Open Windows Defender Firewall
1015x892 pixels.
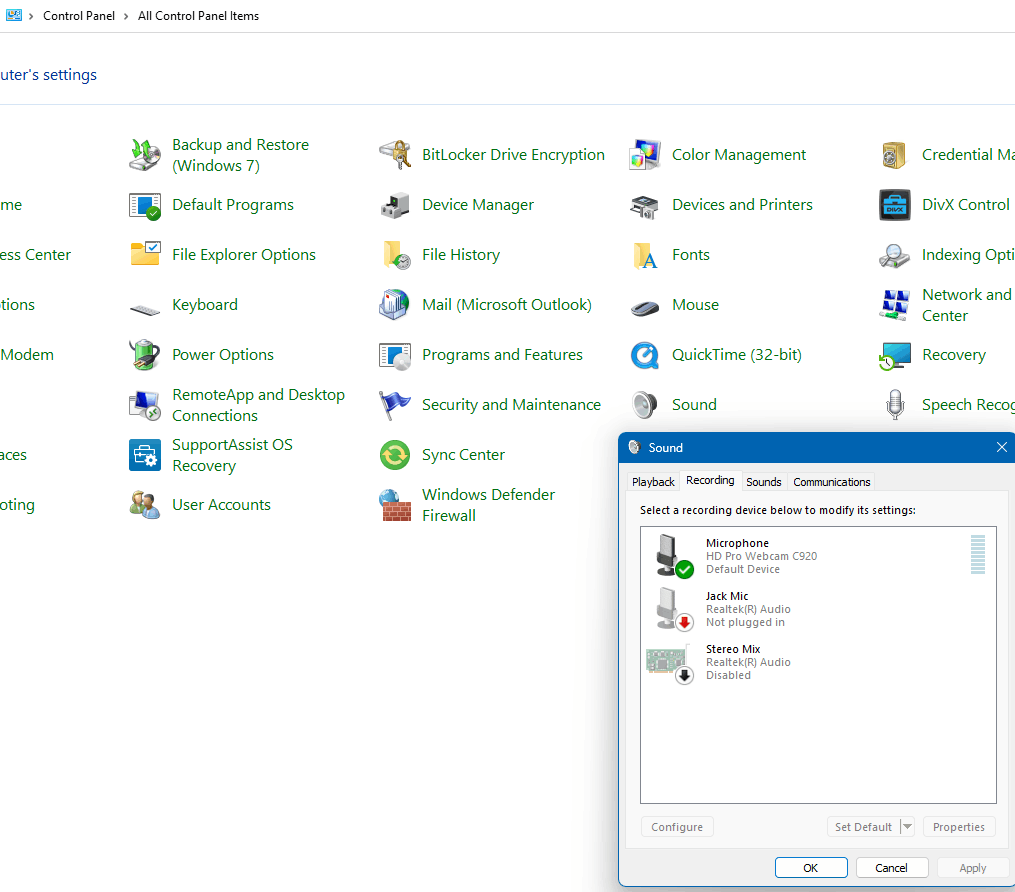489,505
